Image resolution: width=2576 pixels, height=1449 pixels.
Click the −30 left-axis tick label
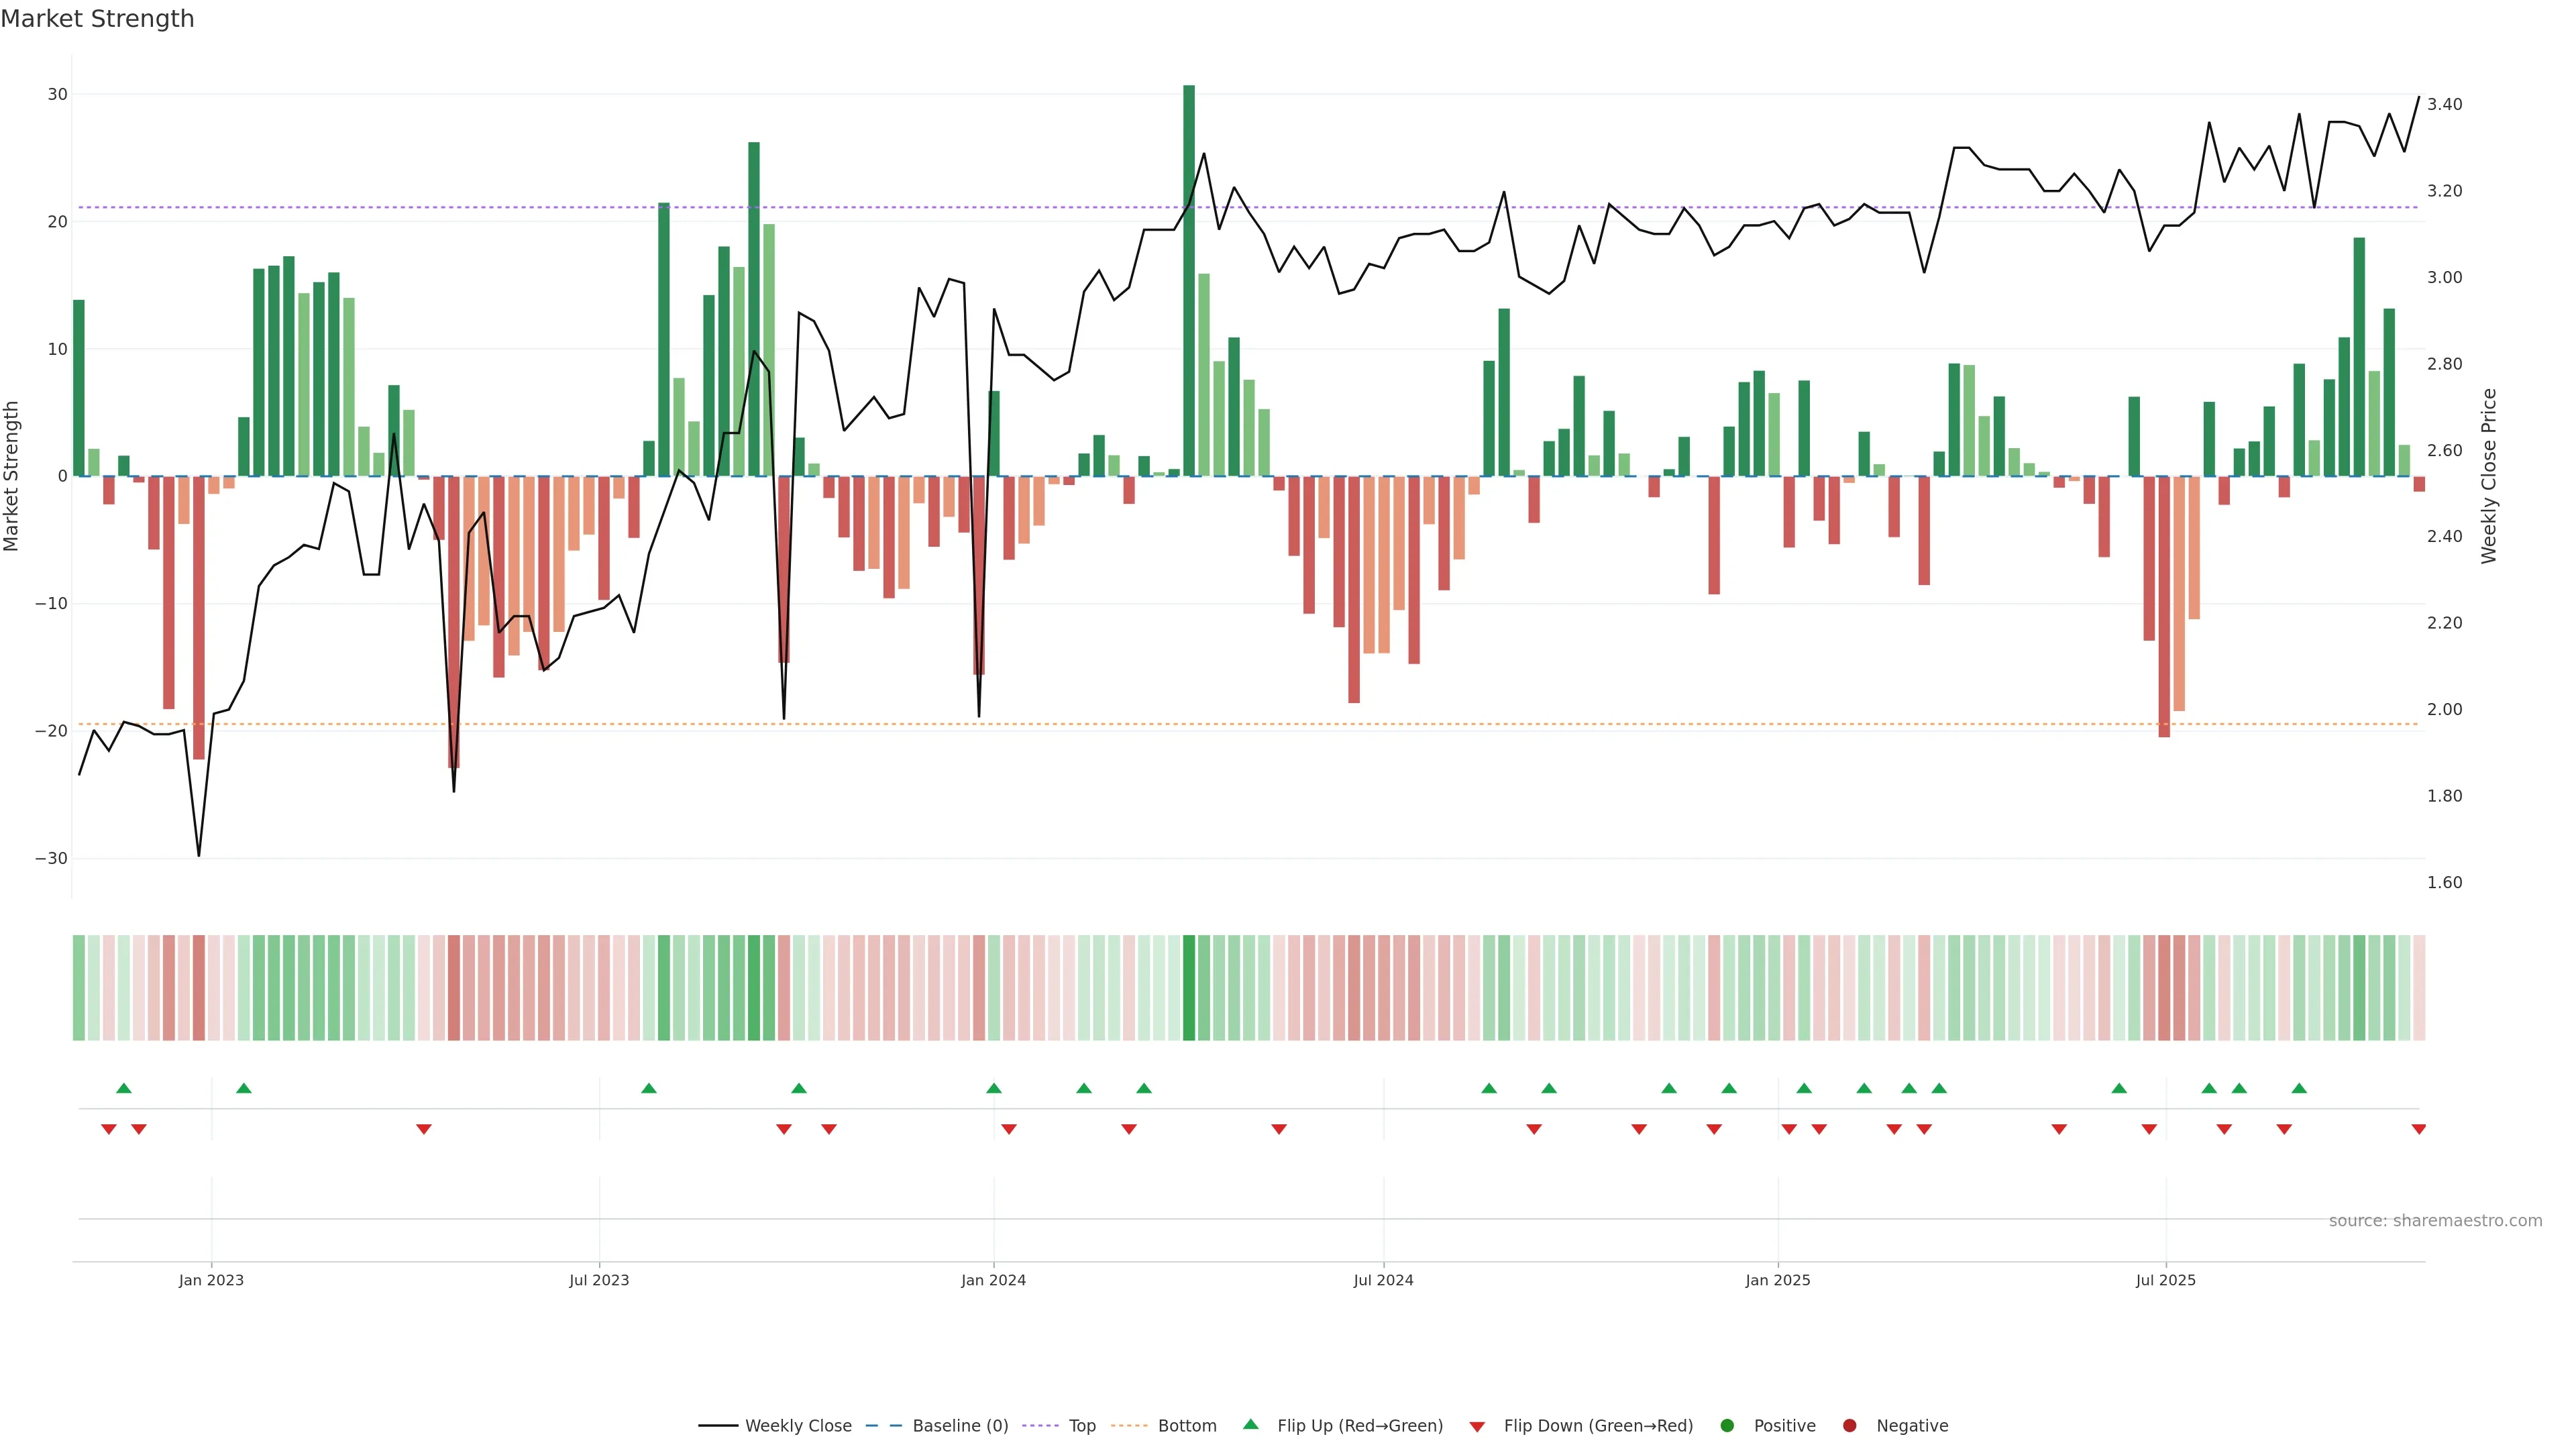click(x=51, y=859)
